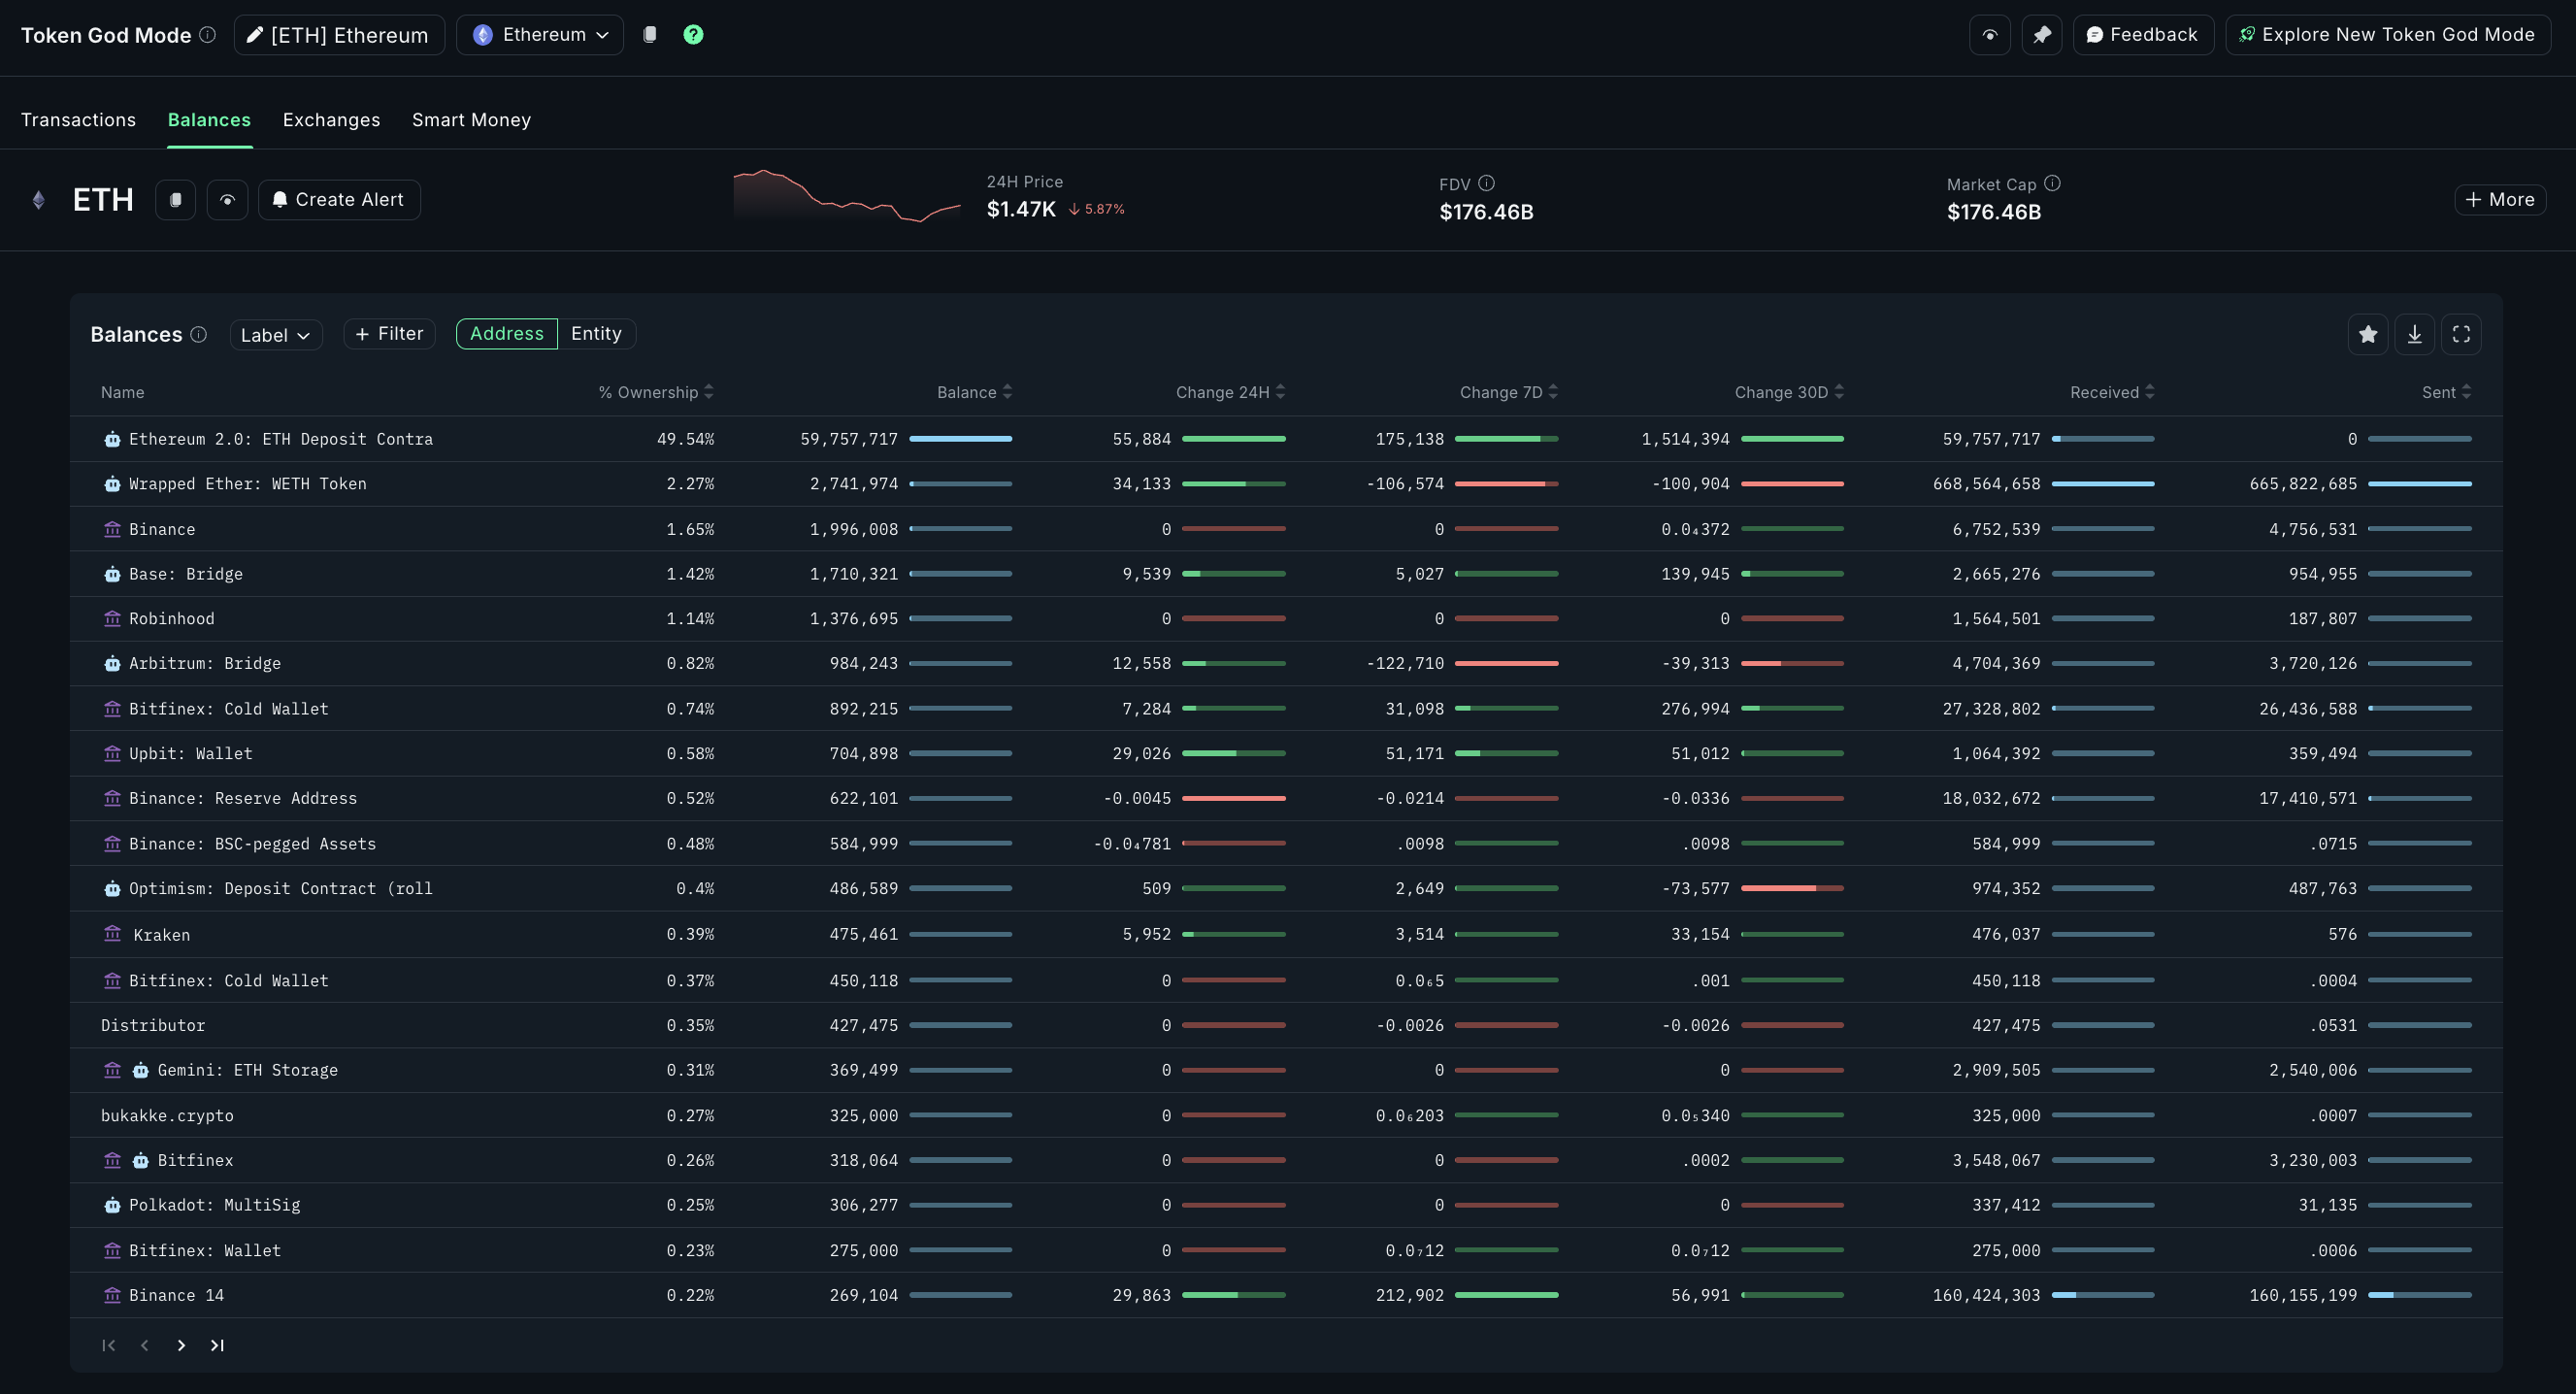Star the Balances panel as favorite
Screen dimensions: 2576x1394
click(x=2367, y=334)
